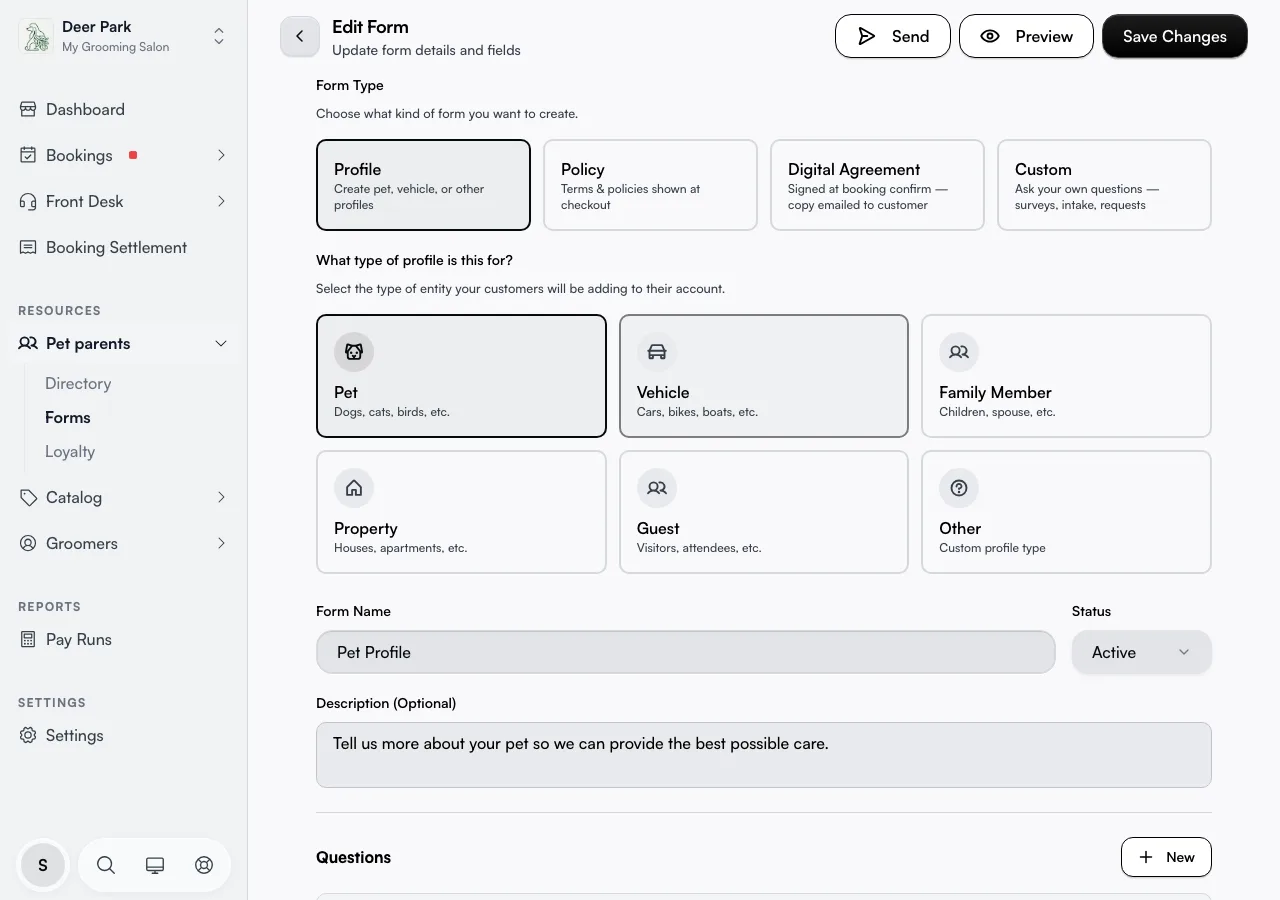Choose the Pet profile type card
Screen dimensions: 1280x900
[461, 376]
